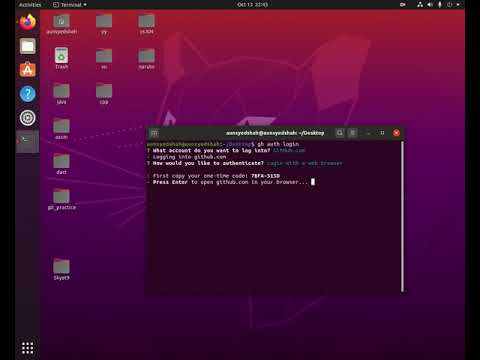This screenshot has width=480, height=360.
Task: Open the Help icon in the dock
Action: click(x=28, y=94)
